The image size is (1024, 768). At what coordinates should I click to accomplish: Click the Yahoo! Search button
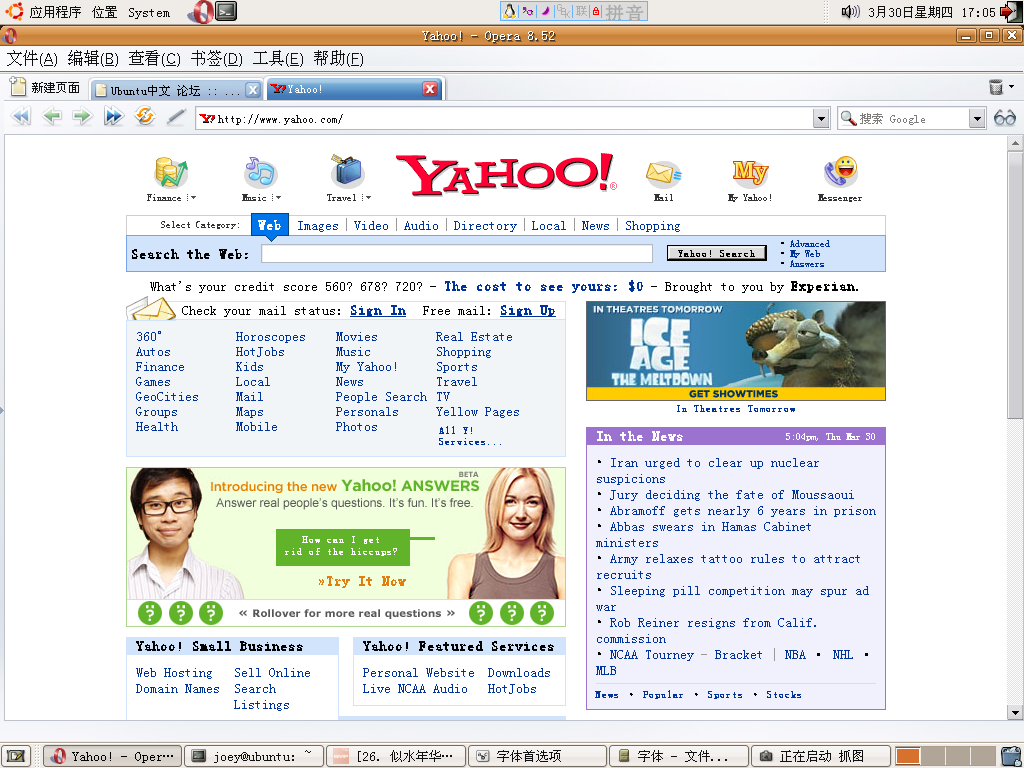pyautogui.click(x=716, y=253)
